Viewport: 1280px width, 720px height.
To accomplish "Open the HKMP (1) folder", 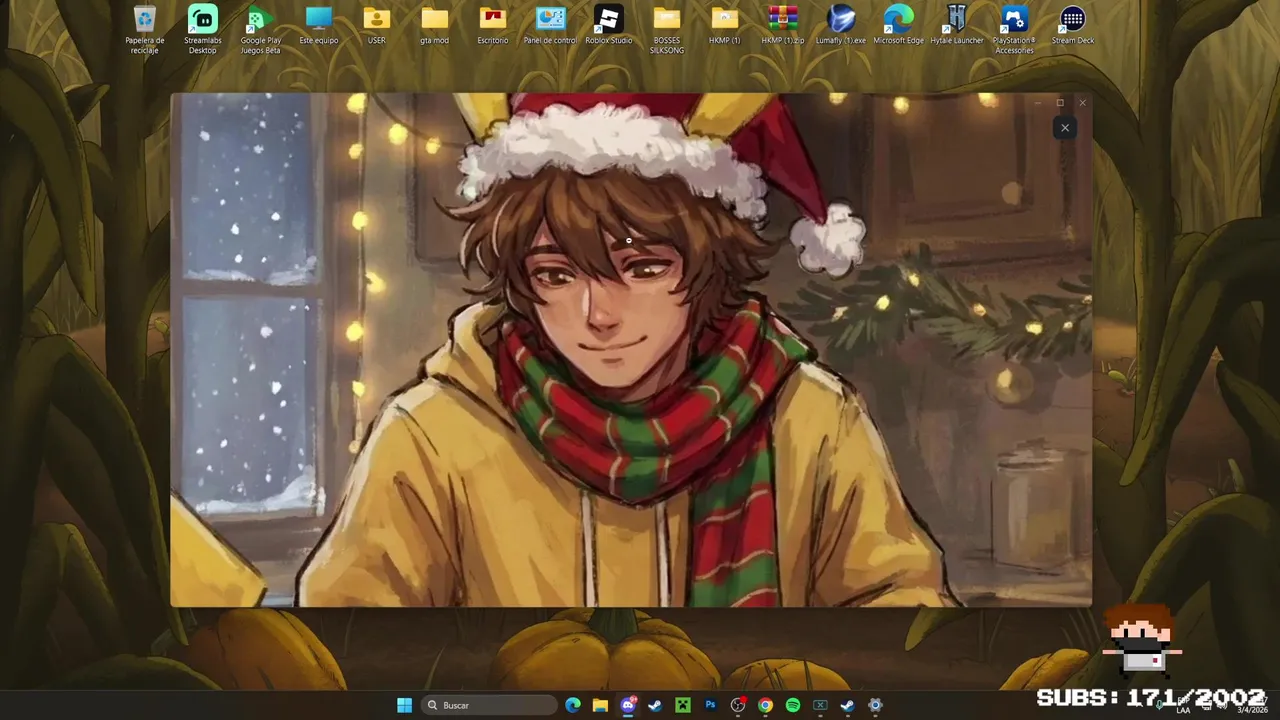I will [725, 26].
